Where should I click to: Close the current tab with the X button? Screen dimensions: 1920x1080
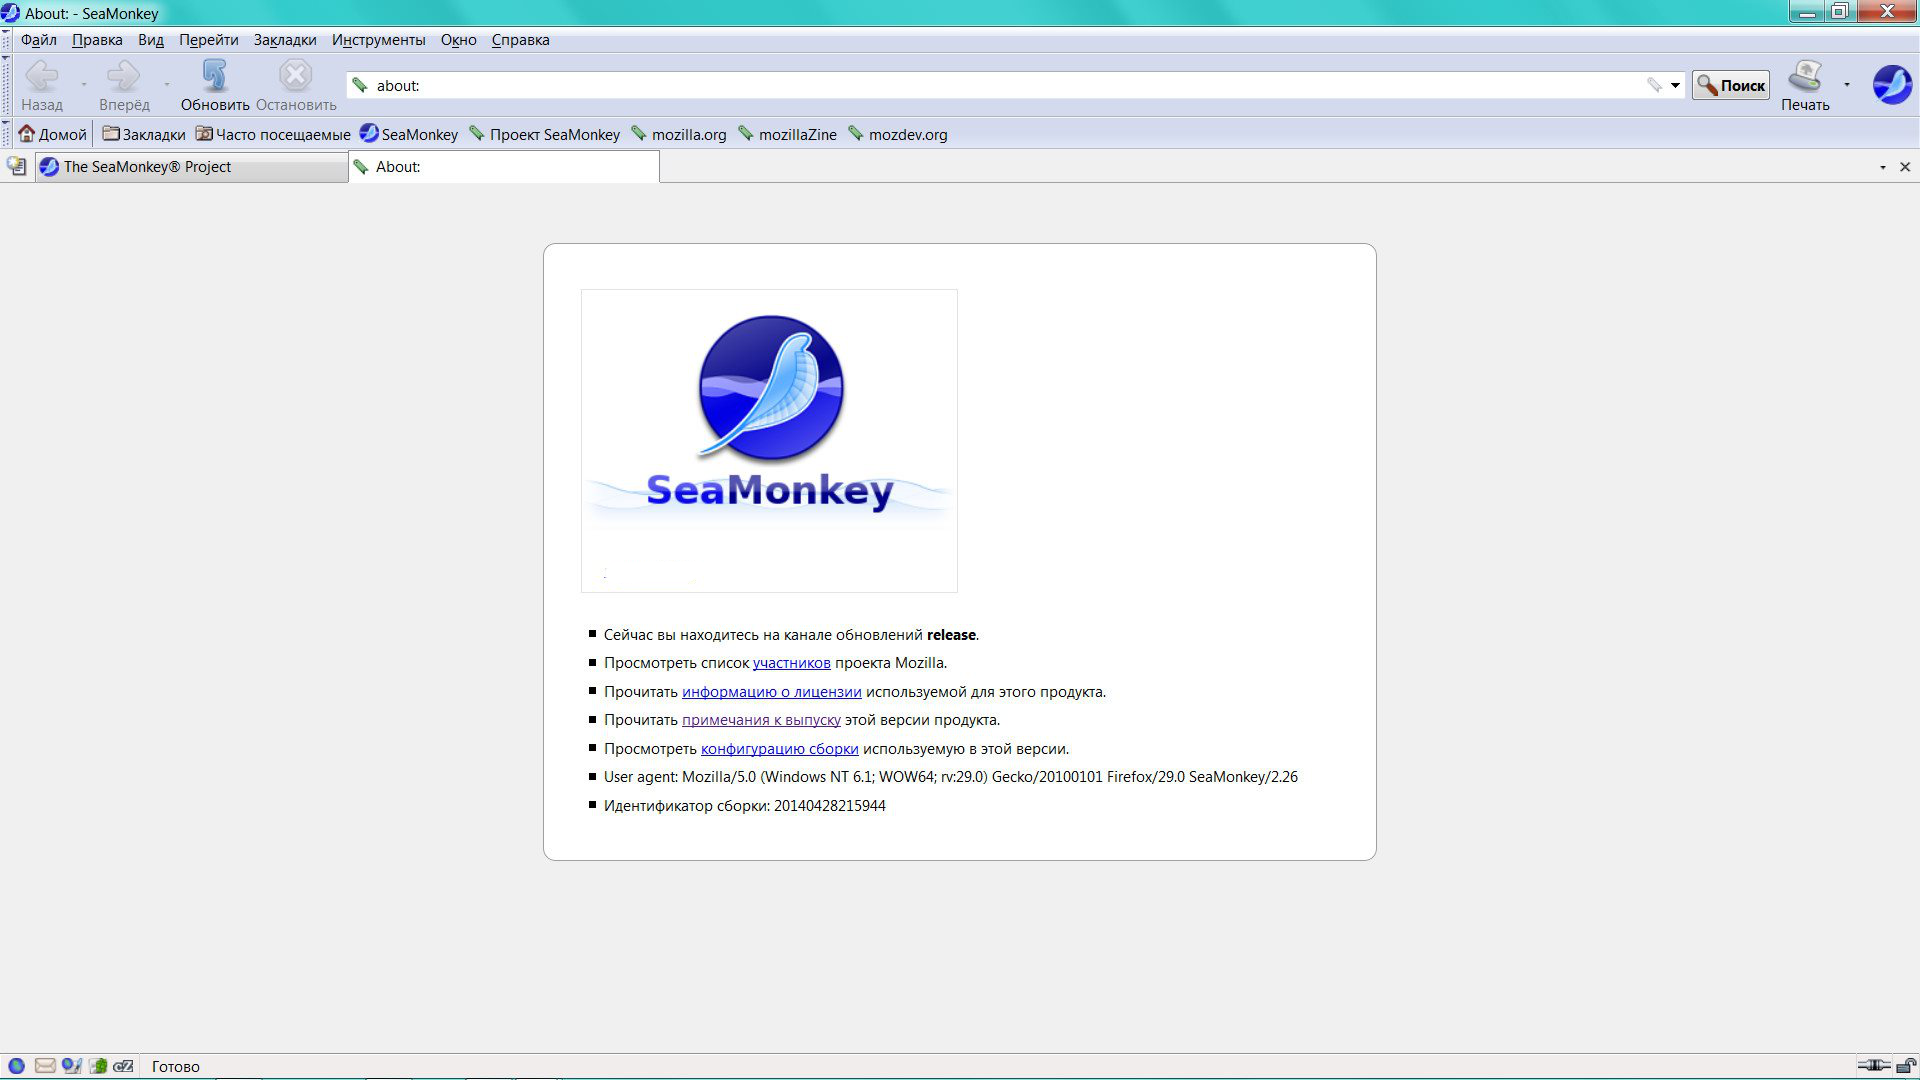1905,167
